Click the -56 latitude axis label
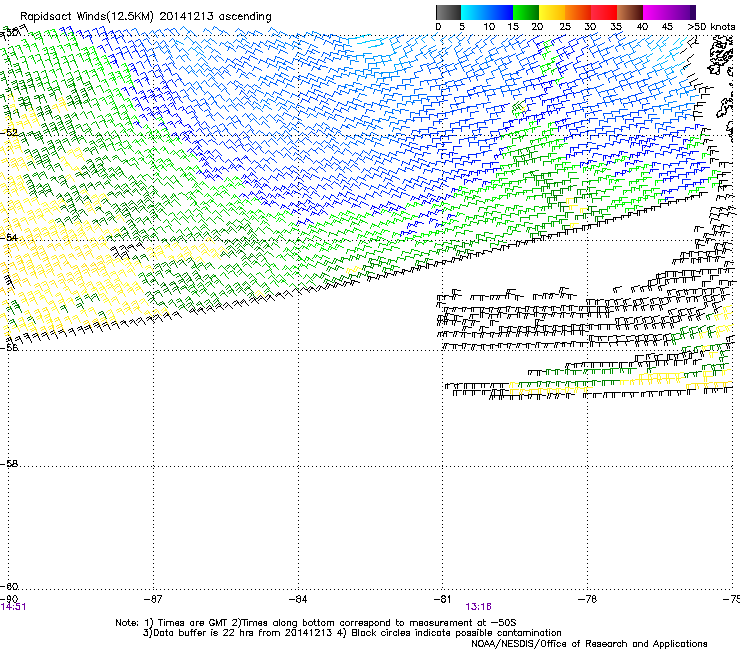This screenshot has width=740, height=650. tap(9, 348)
